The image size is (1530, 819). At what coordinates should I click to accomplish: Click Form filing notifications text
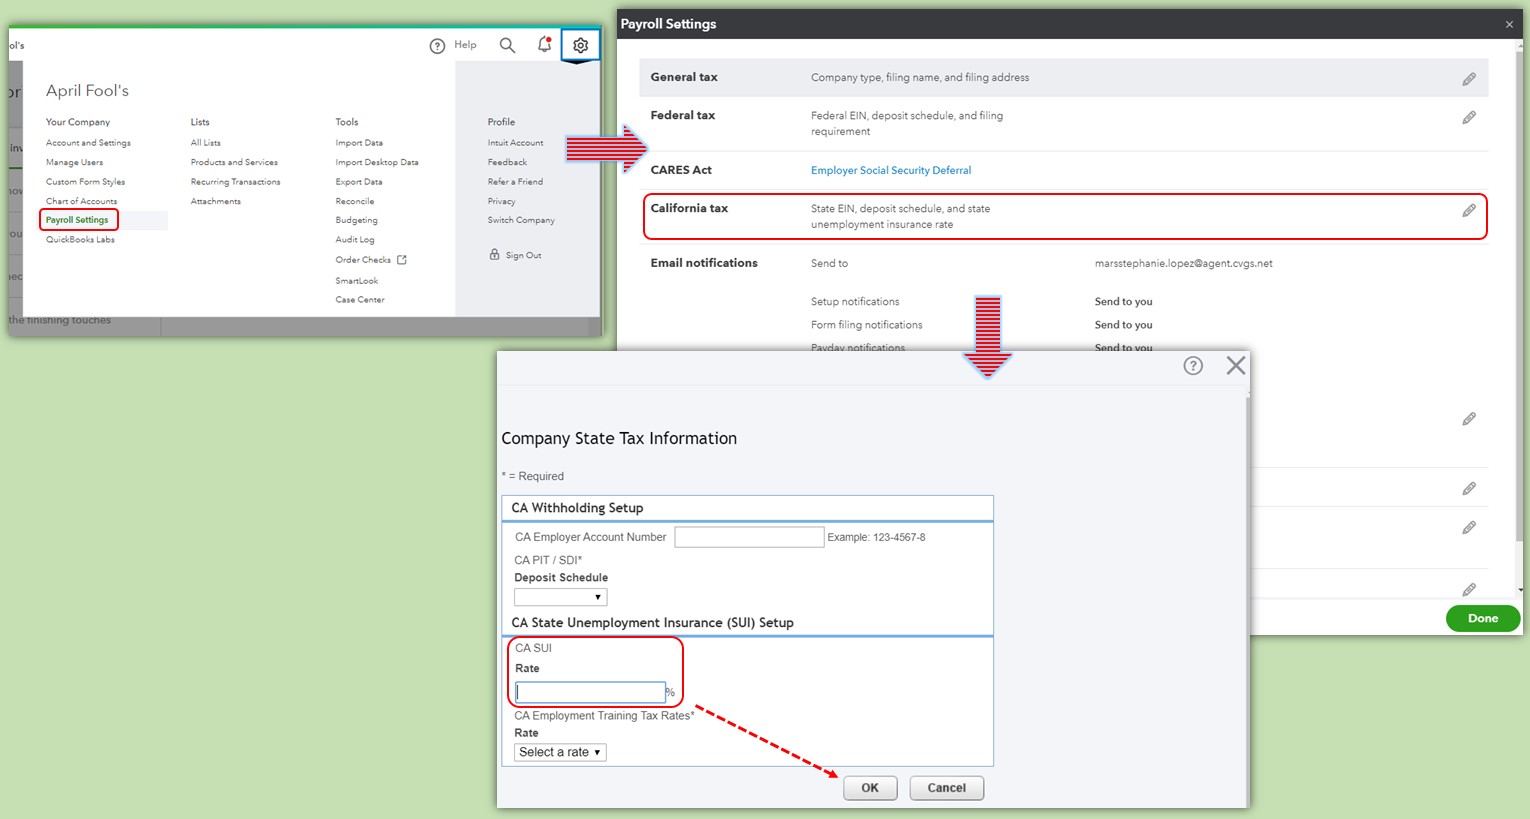click(x=867, y=325)
